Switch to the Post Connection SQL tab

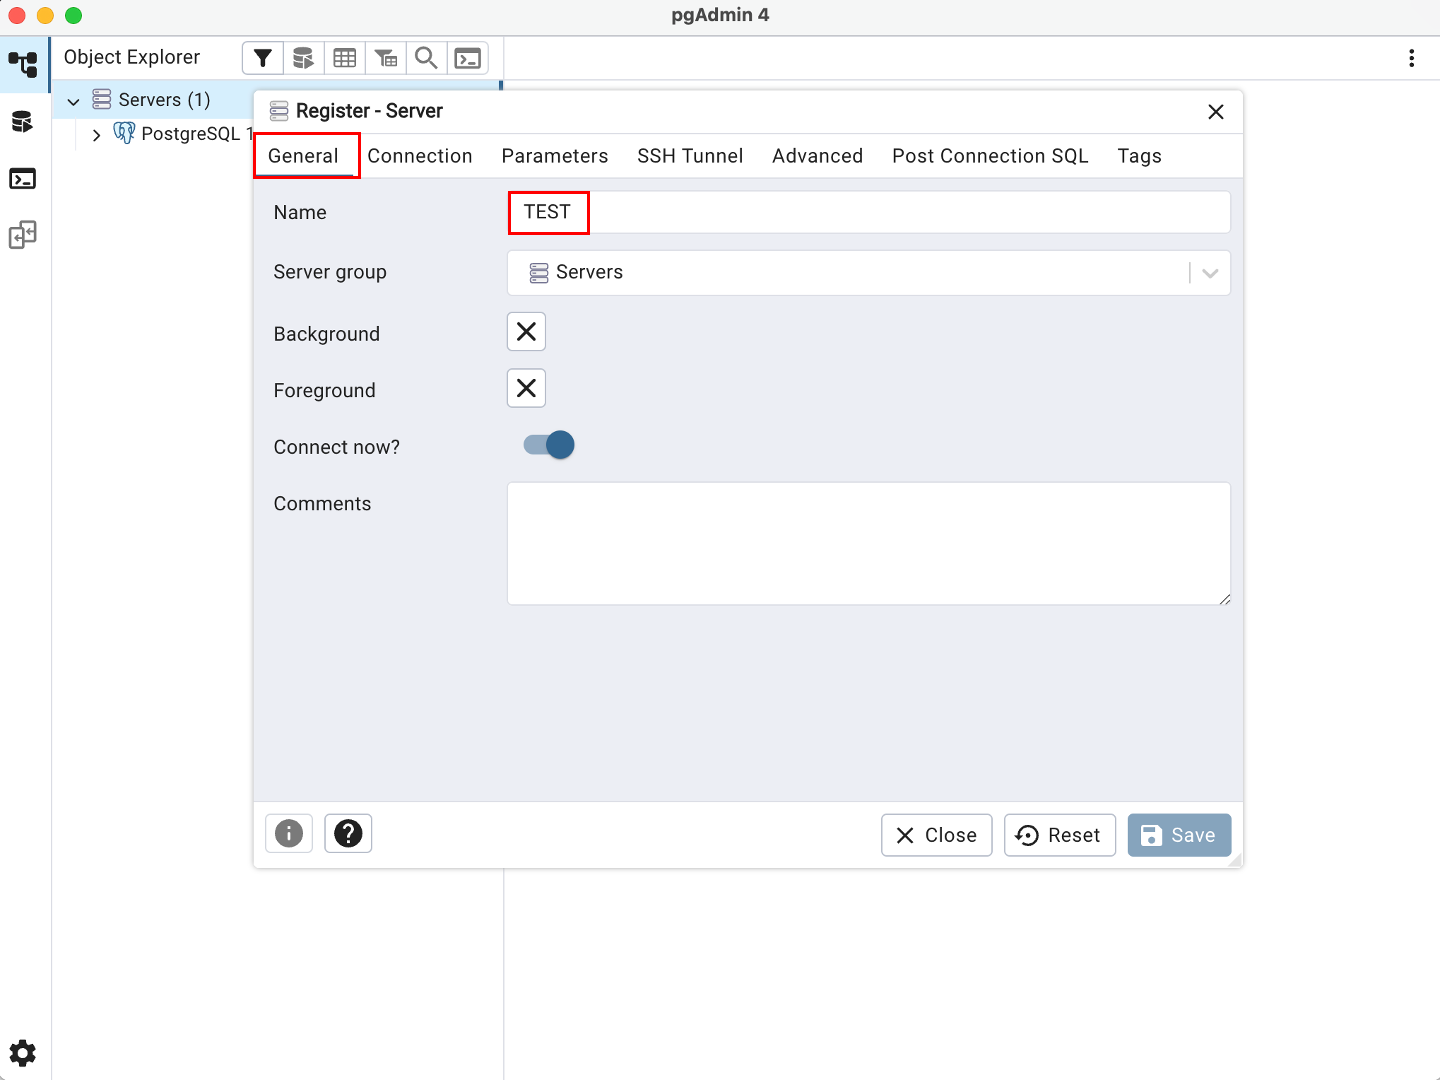[x=990, y=156]
